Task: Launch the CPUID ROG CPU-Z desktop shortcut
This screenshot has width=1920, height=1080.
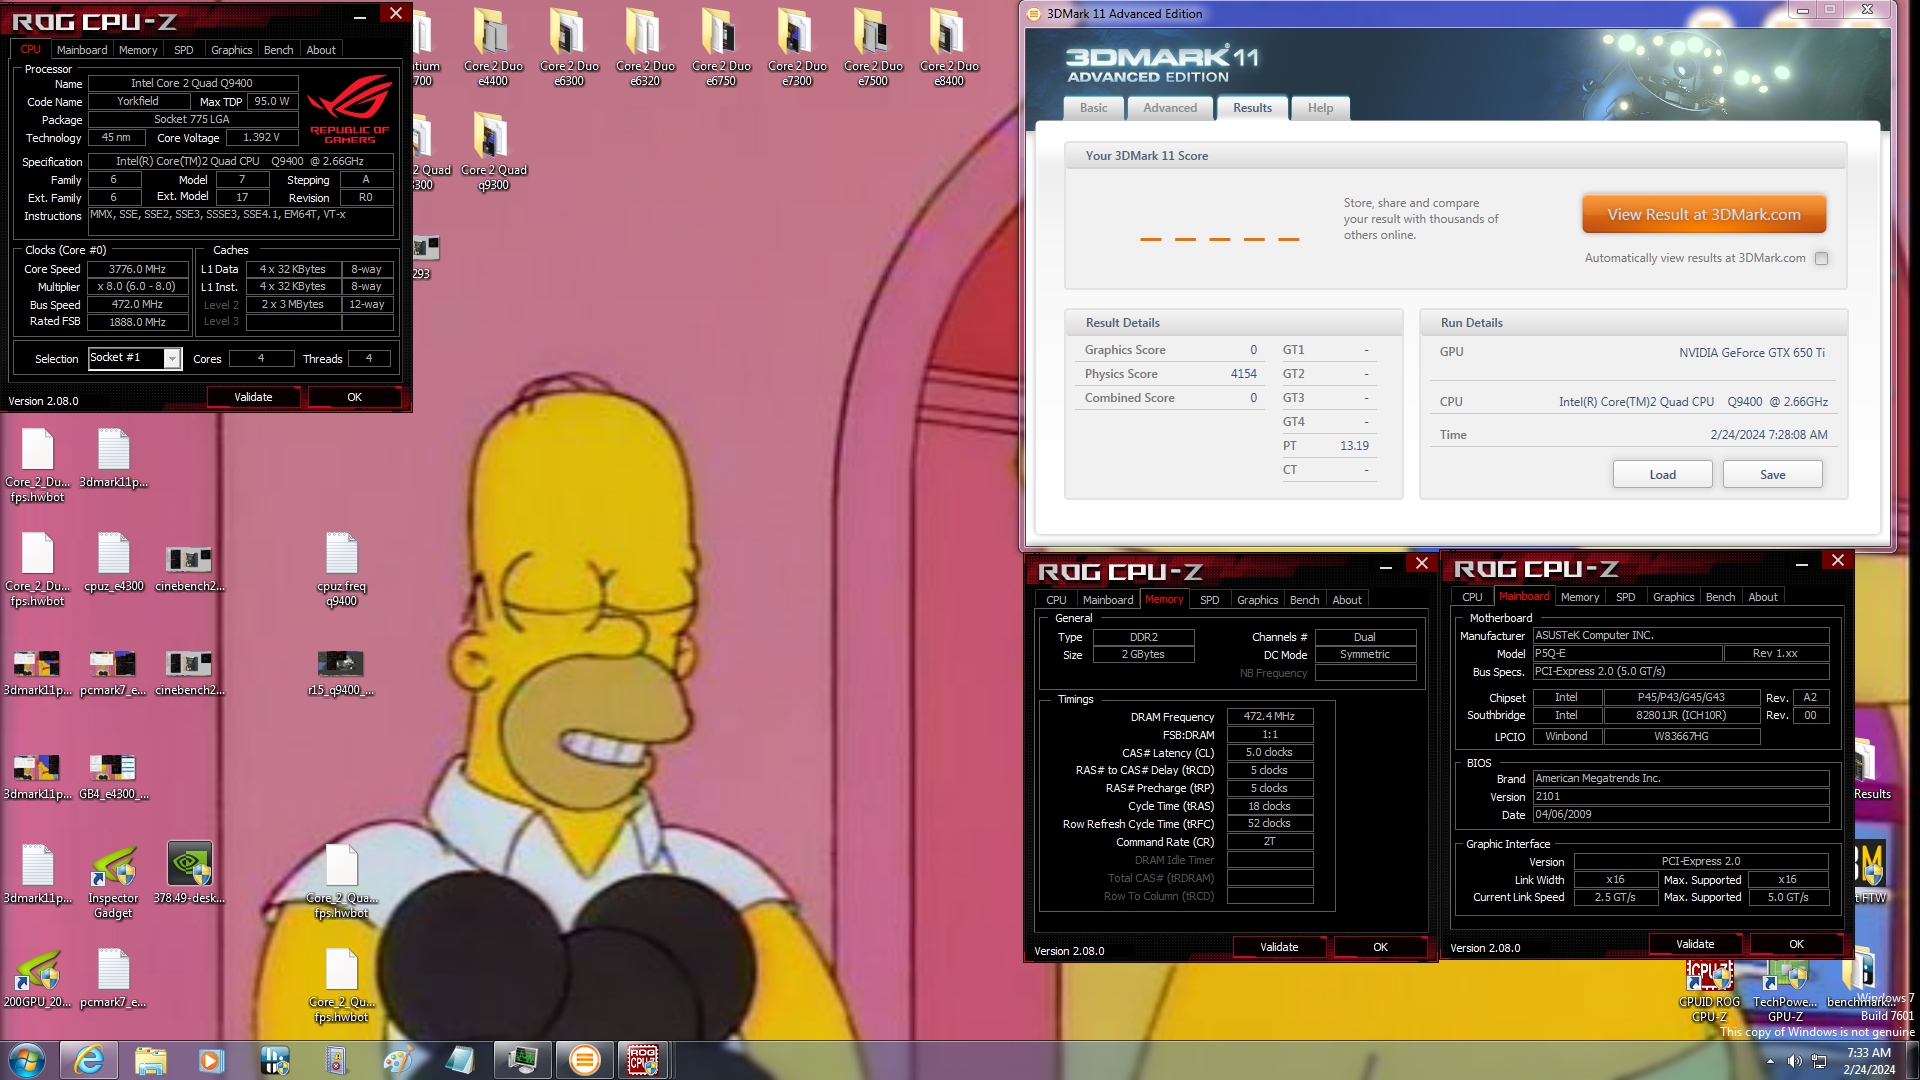Action: click(1709, 990)
